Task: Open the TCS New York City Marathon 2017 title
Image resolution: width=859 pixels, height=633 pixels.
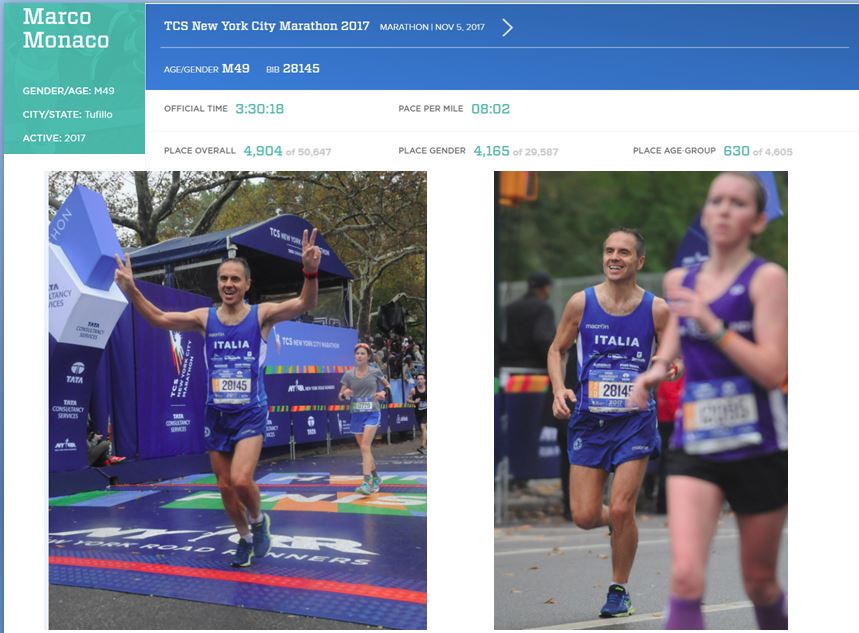Action: coord(266,27)
